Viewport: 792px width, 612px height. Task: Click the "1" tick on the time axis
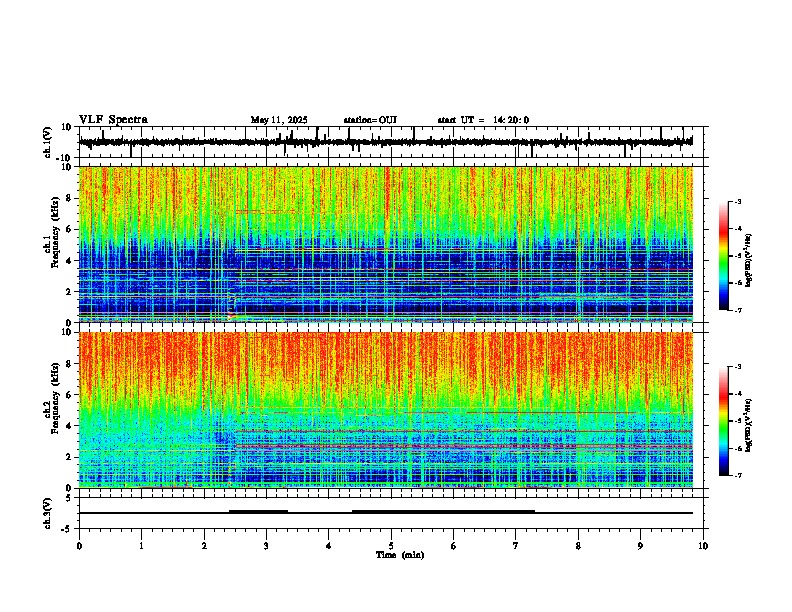[x=141, y=546]
